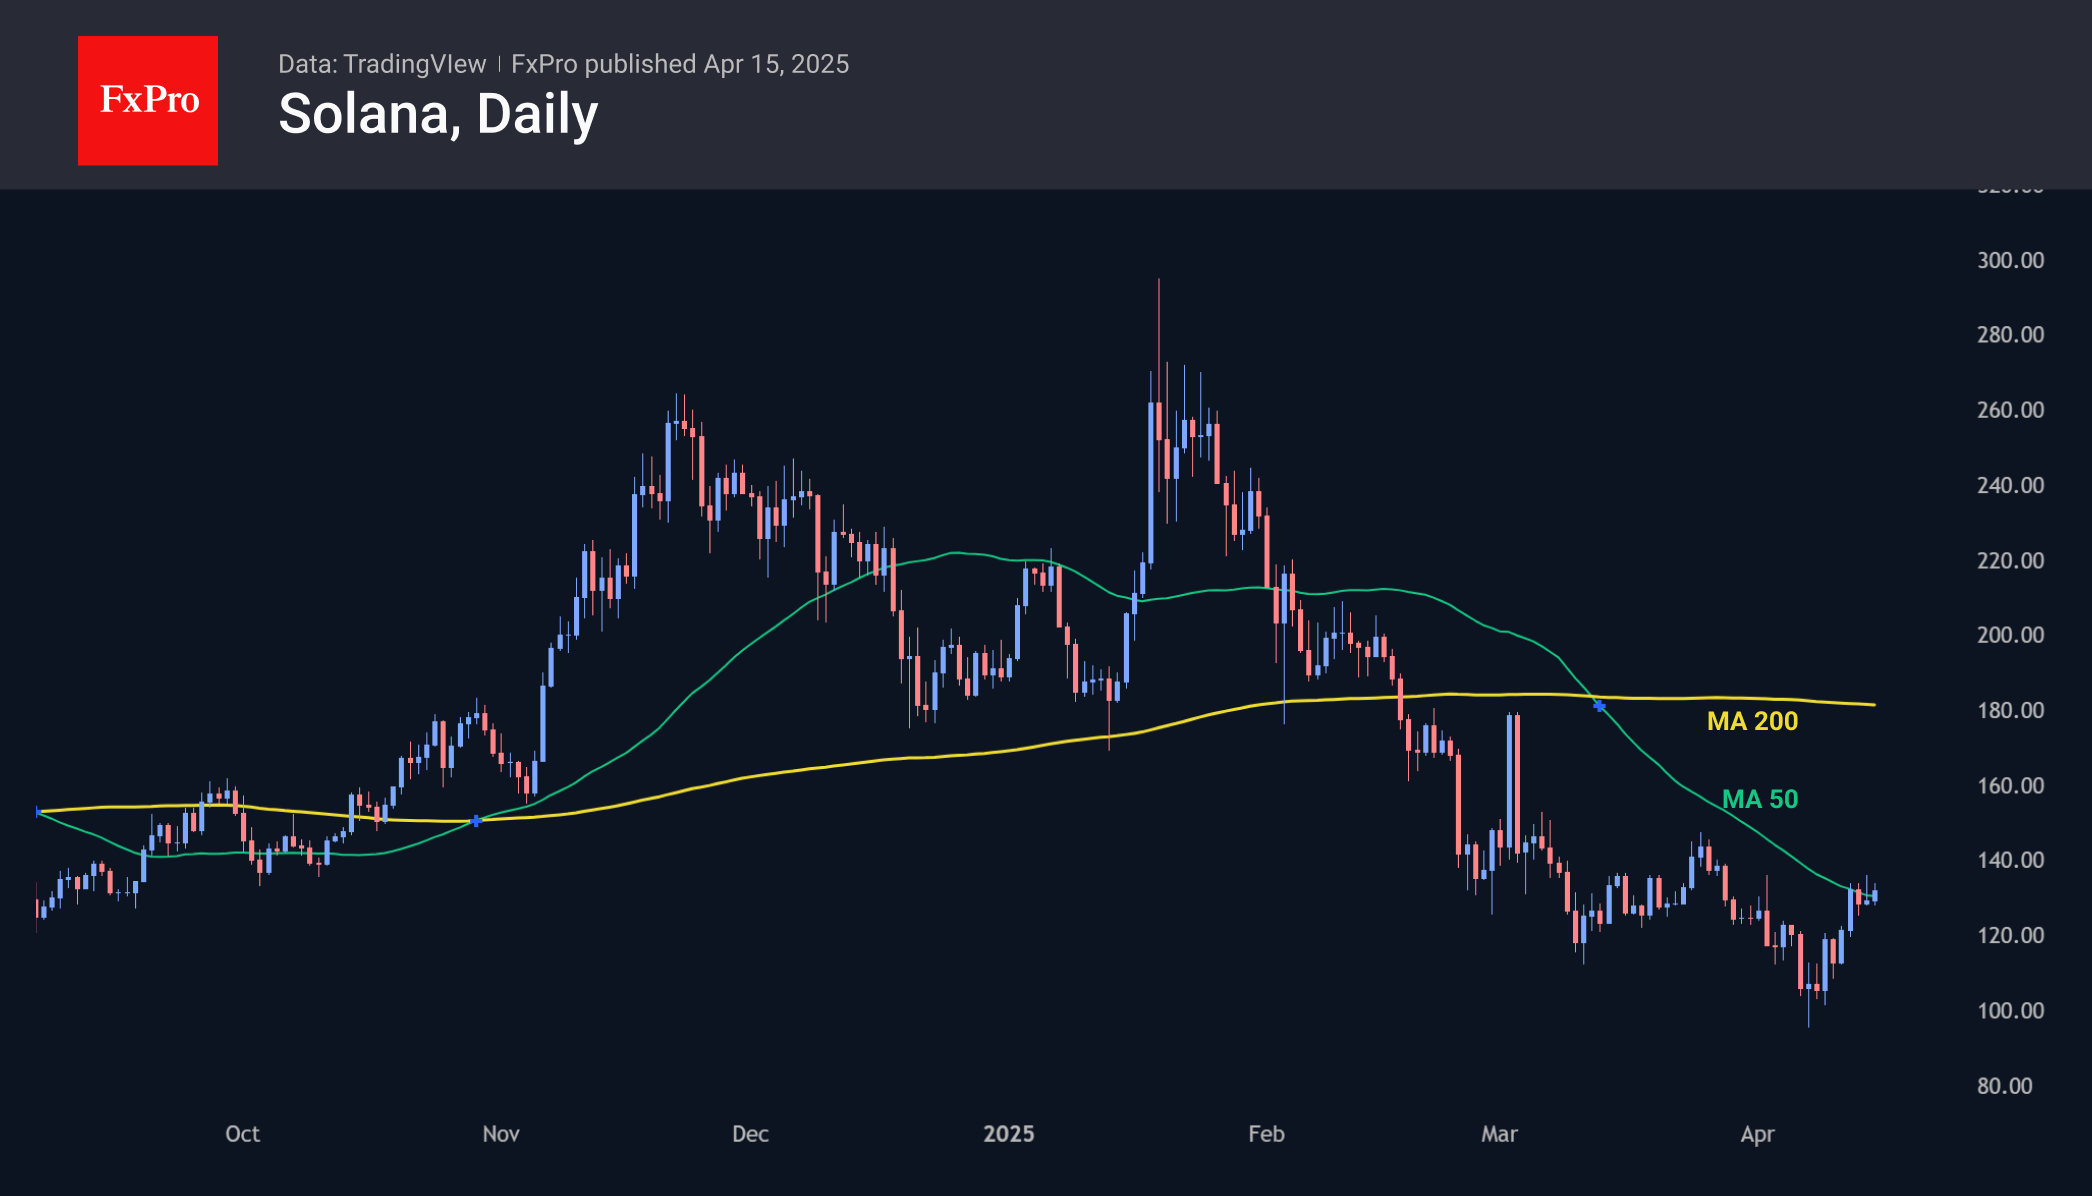Click the "Solana, Daily" chart title
This screenshot has height=1196, width=2092.
tap(438, 114)
